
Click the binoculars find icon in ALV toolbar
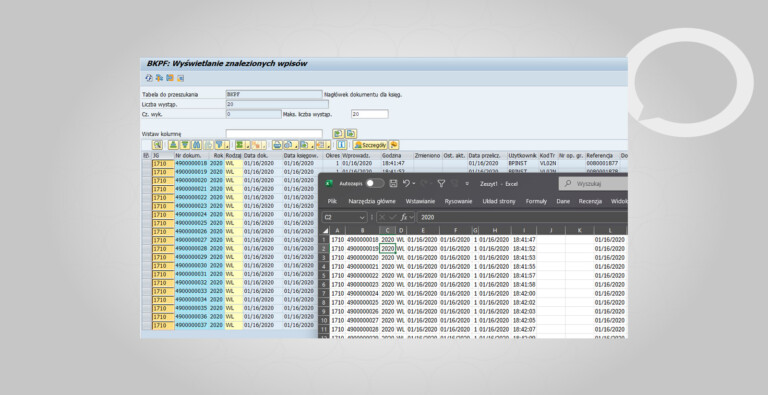pyautogui.click(x=196, y=145)
